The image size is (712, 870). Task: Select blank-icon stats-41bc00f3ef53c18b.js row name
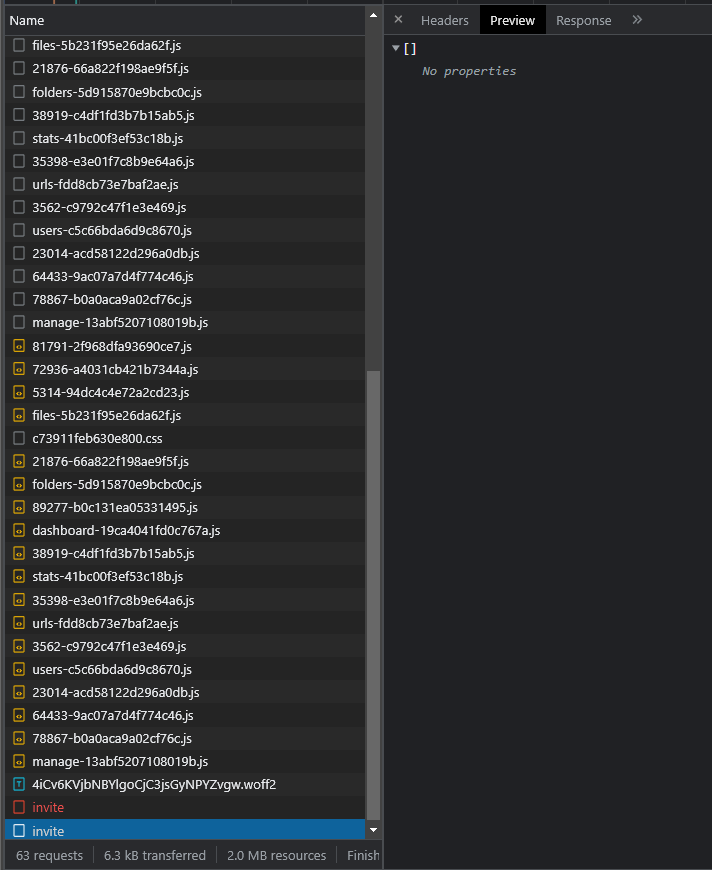point(107,138)
